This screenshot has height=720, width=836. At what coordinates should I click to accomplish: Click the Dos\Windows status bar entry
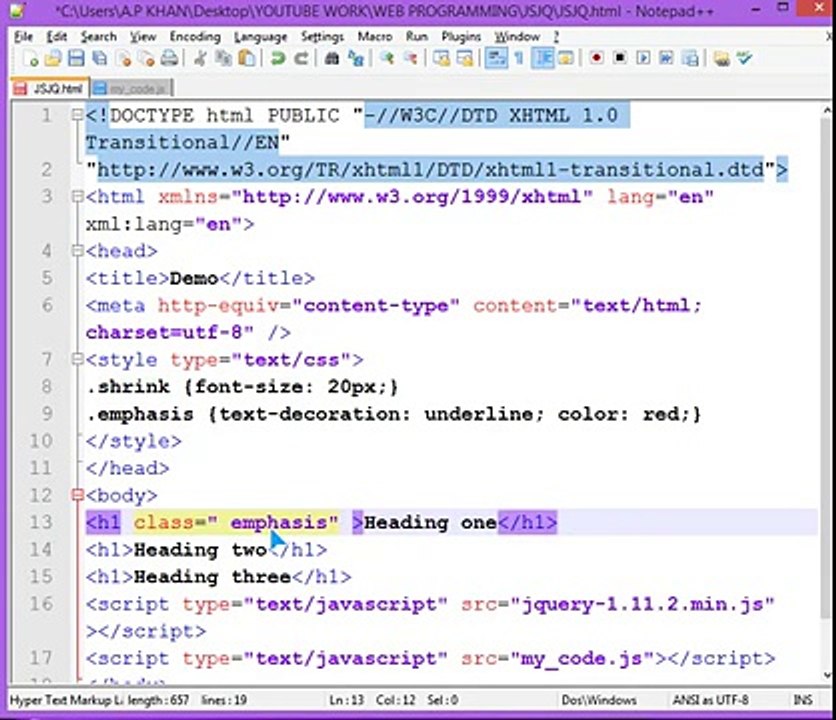tap(599, 700)
